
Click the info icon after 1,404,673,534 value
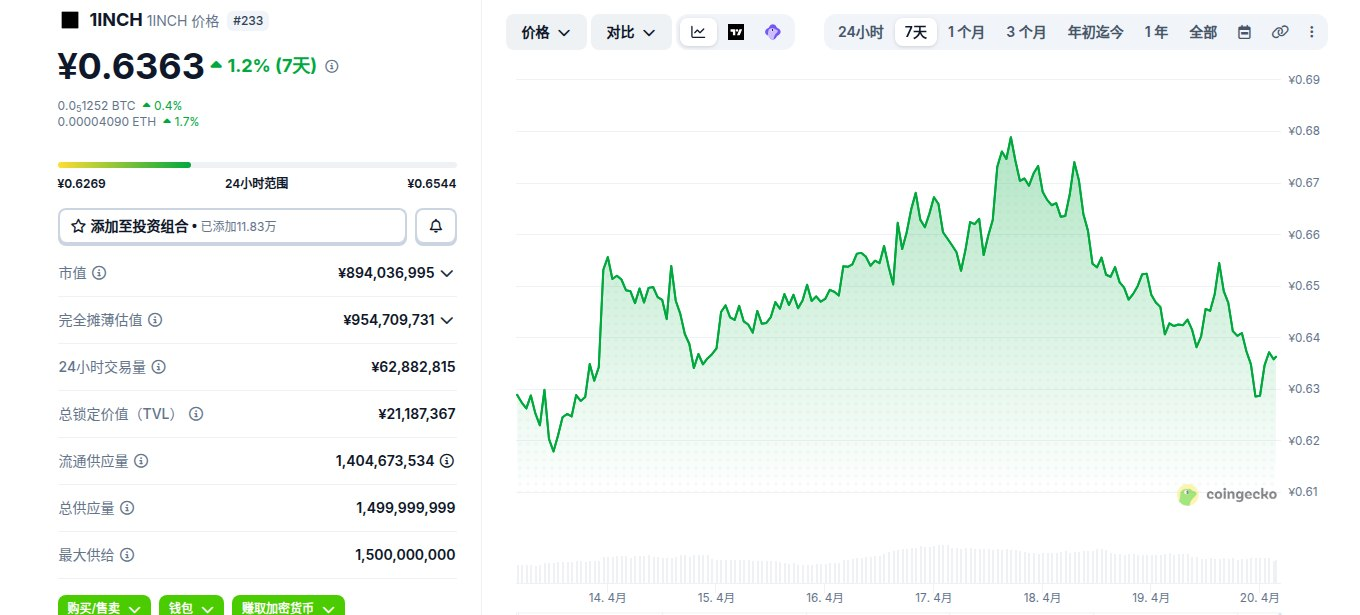[x=447, y=461]
